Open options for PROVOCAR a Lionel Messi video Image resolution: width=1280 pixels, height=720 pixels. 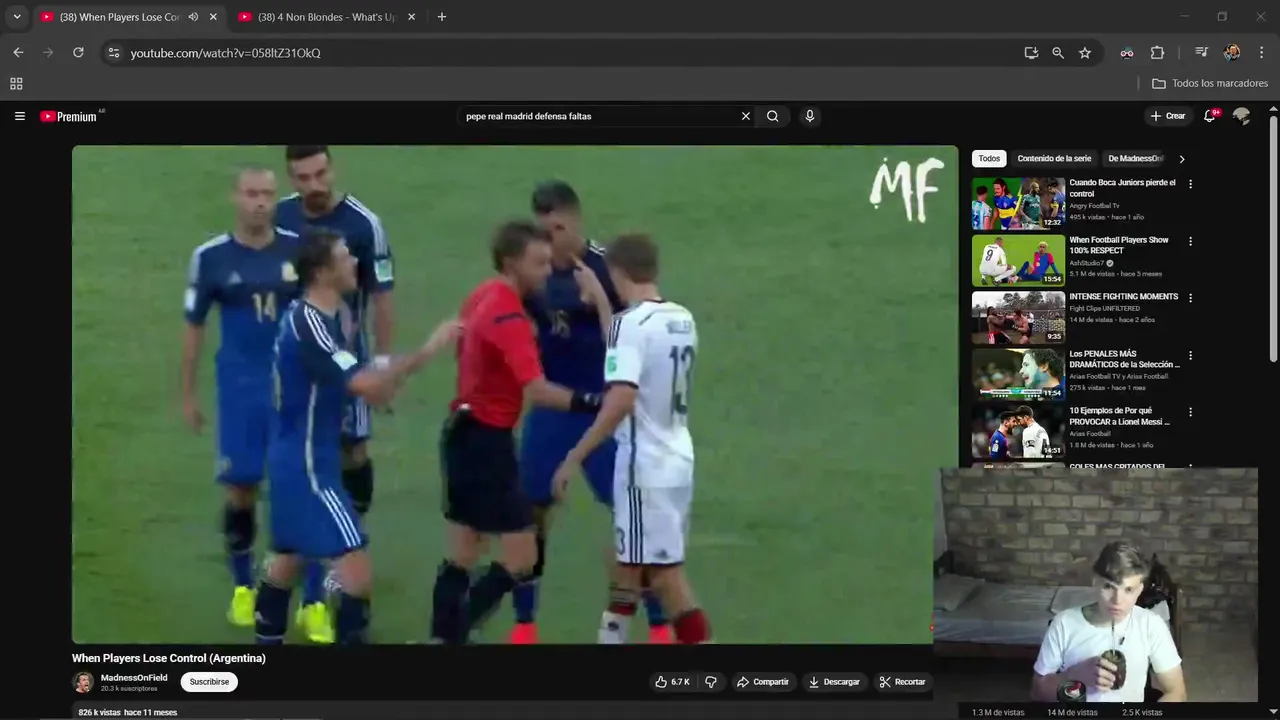pyautogui.click(x=1190, y=412)
